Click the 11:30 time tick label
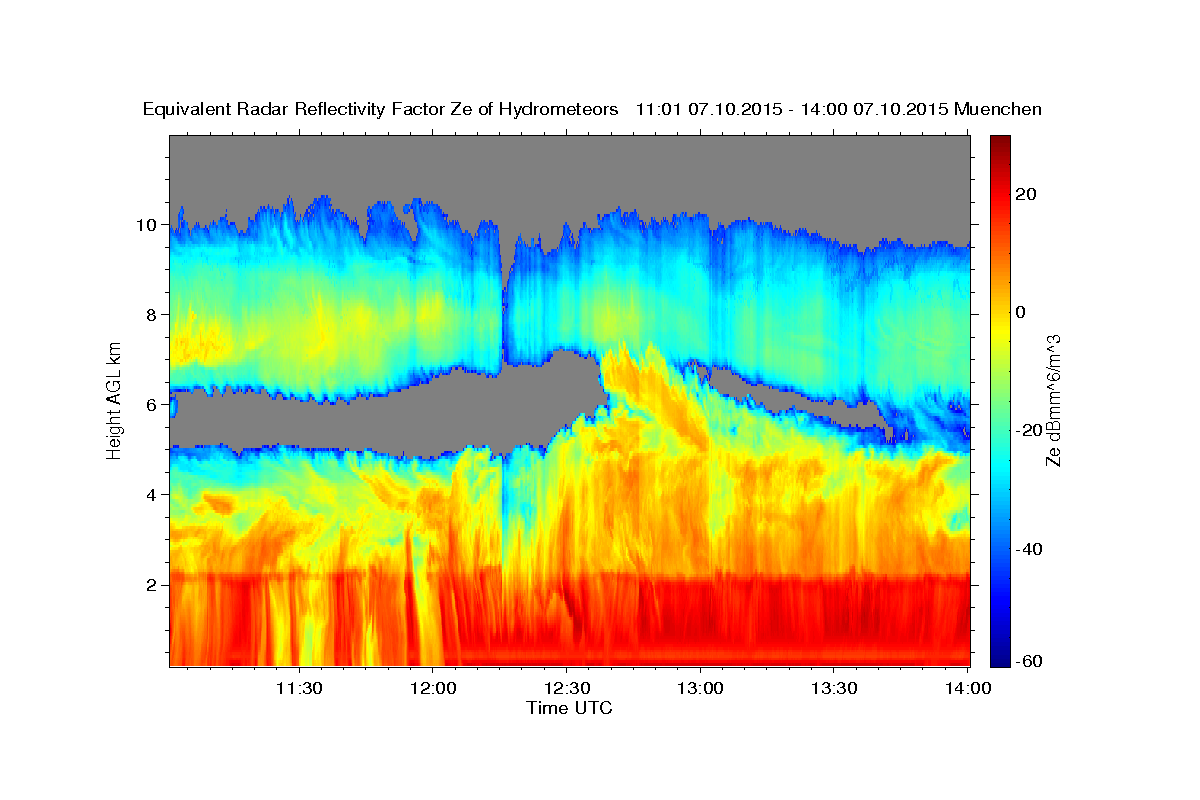The height and width of the screenshot is (800, 1200). (x=299, y=689)
